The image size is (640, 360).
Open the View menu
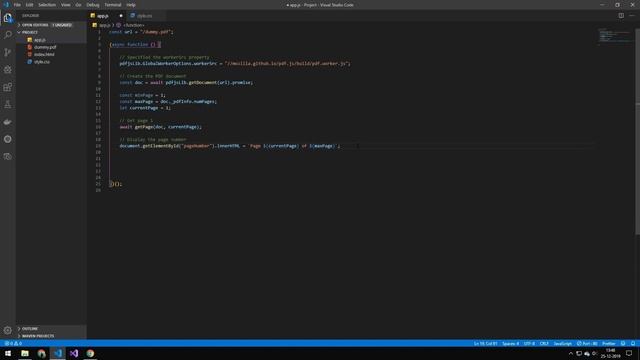(x=66, y=5)
